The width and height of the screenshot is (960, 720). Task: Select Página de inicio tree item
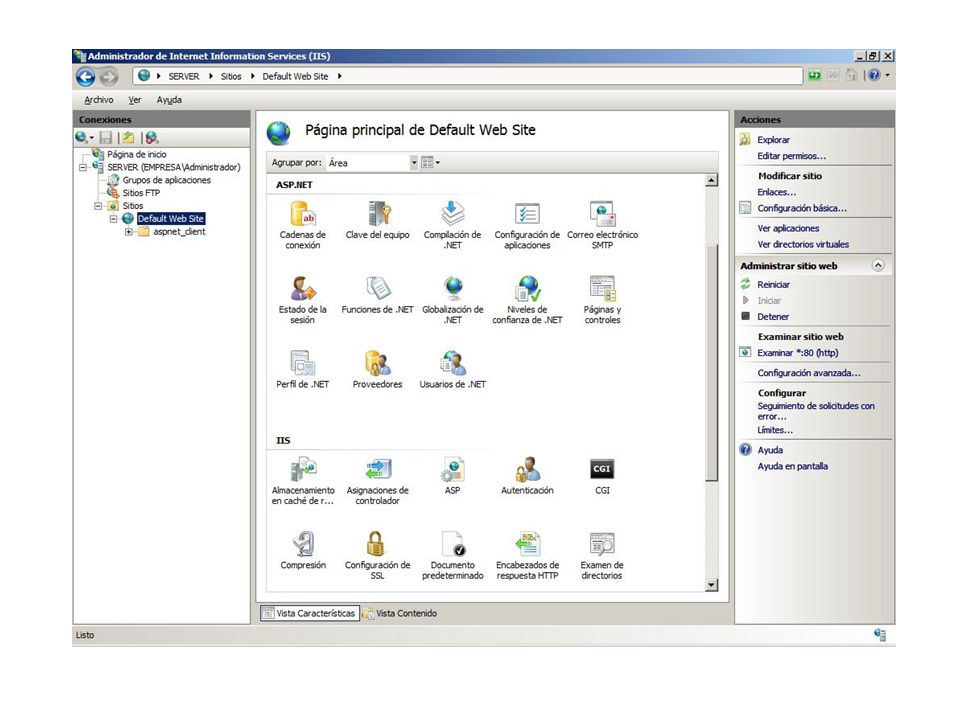(x=137, y=154)
